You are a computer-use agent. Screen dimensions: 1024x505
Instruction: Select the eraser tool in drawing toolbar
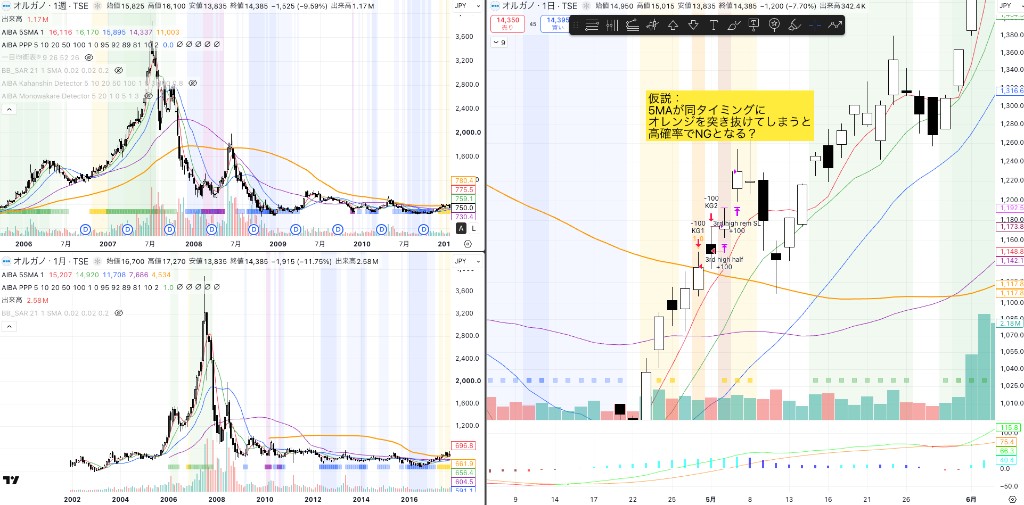[x=794, y=25]
